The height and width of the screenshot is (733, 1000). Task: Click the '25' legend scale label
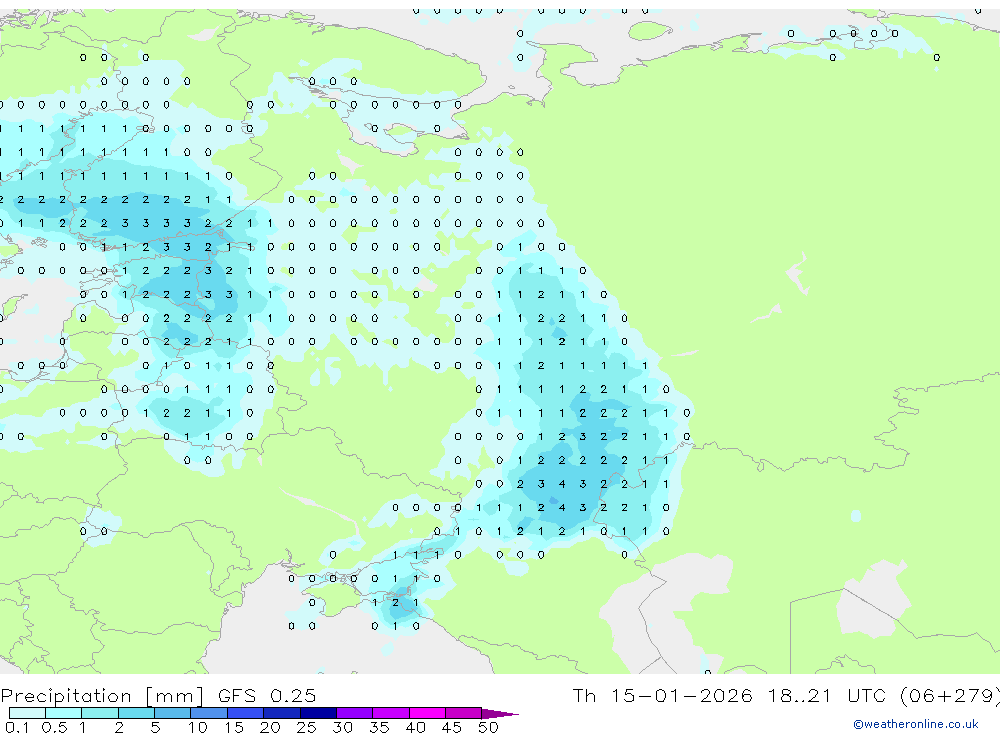click(x=306, y=727)
